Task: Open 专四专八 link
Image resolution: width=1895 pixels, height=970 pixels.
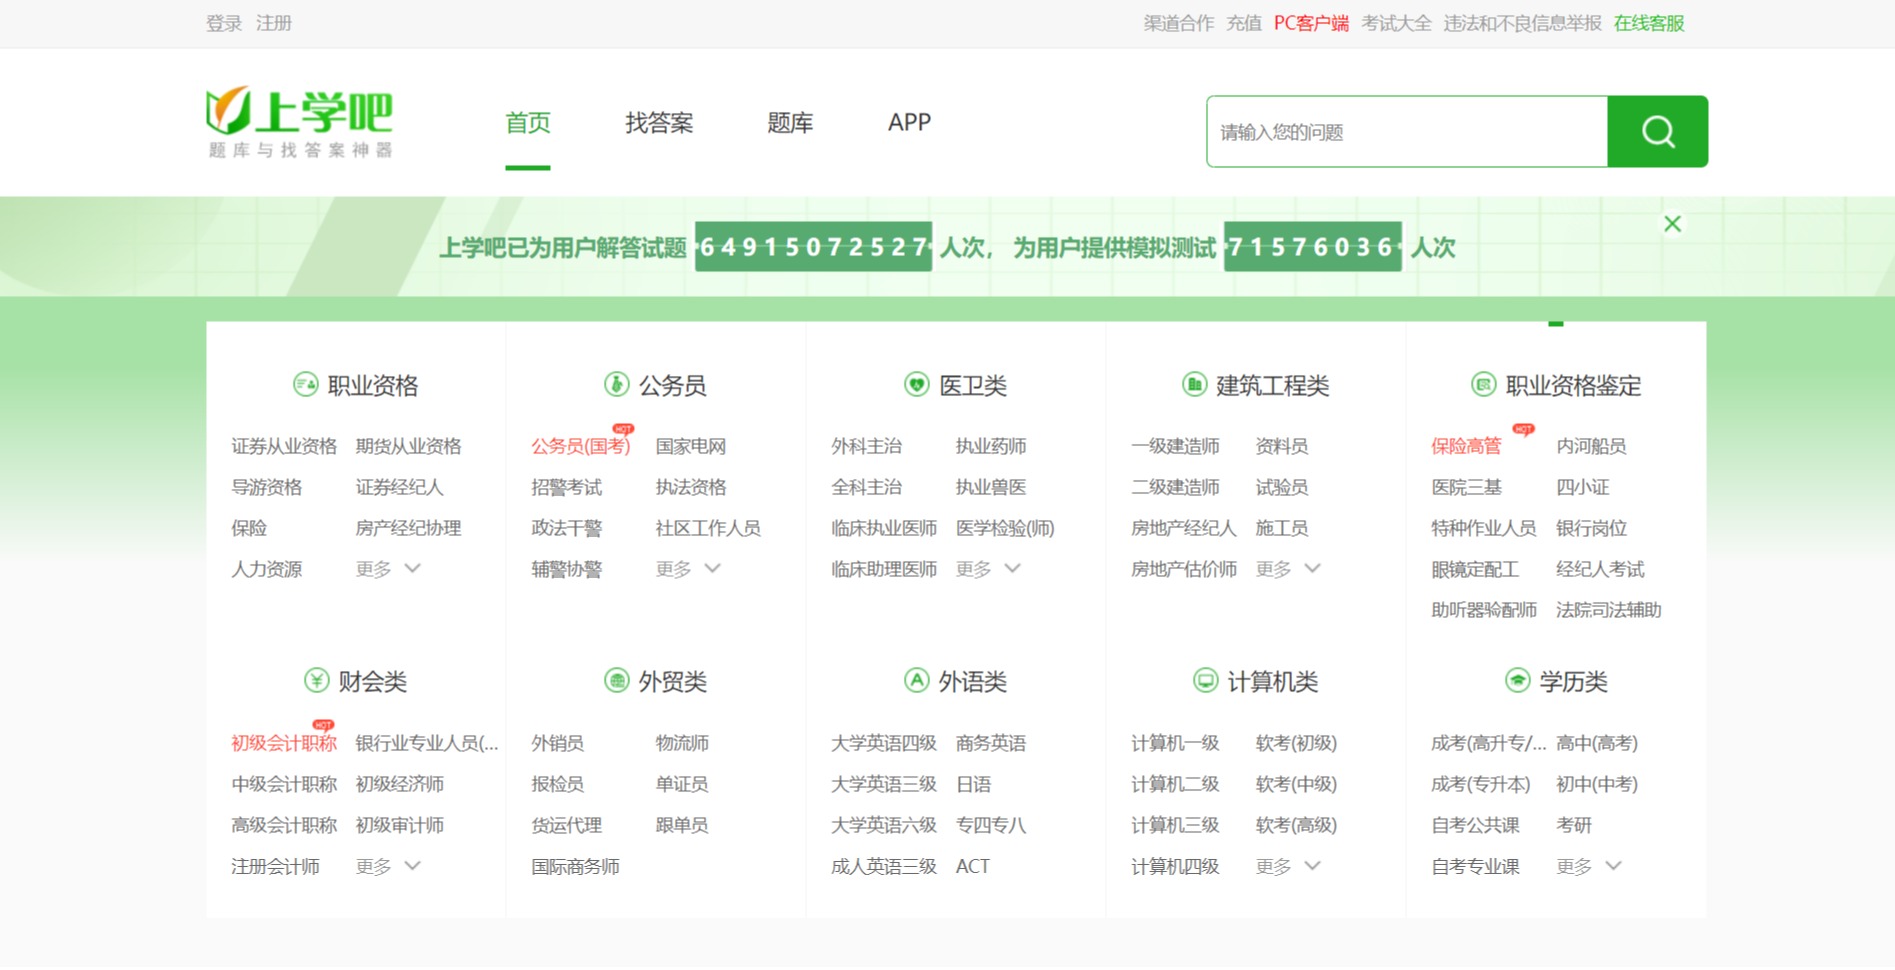Action: (x=991, y=825)
